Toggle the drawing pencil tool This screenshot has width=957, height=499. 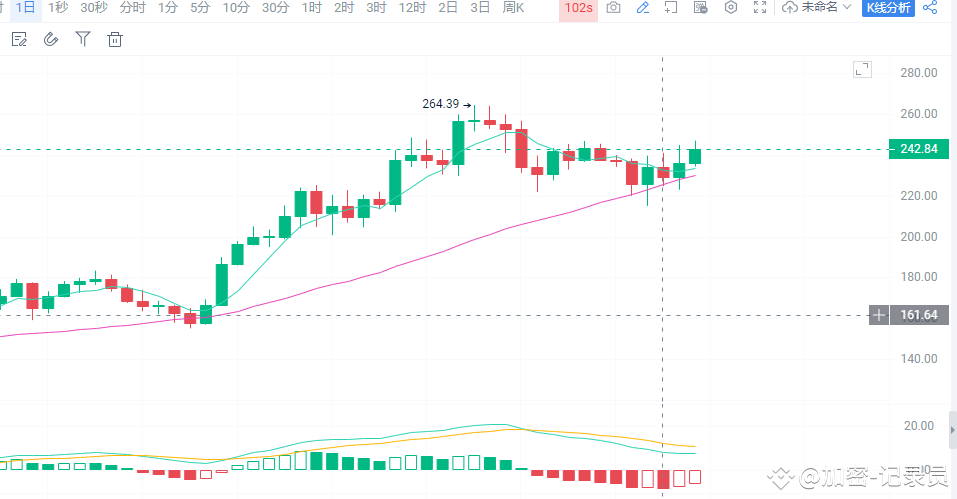[x=642, y=8]
